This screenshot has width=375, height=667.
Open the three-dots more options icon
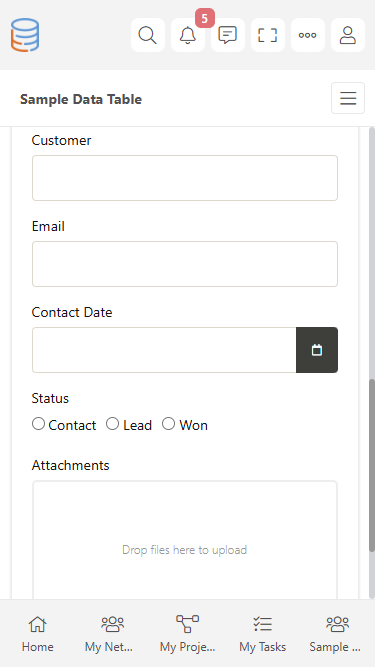point(307,35)
